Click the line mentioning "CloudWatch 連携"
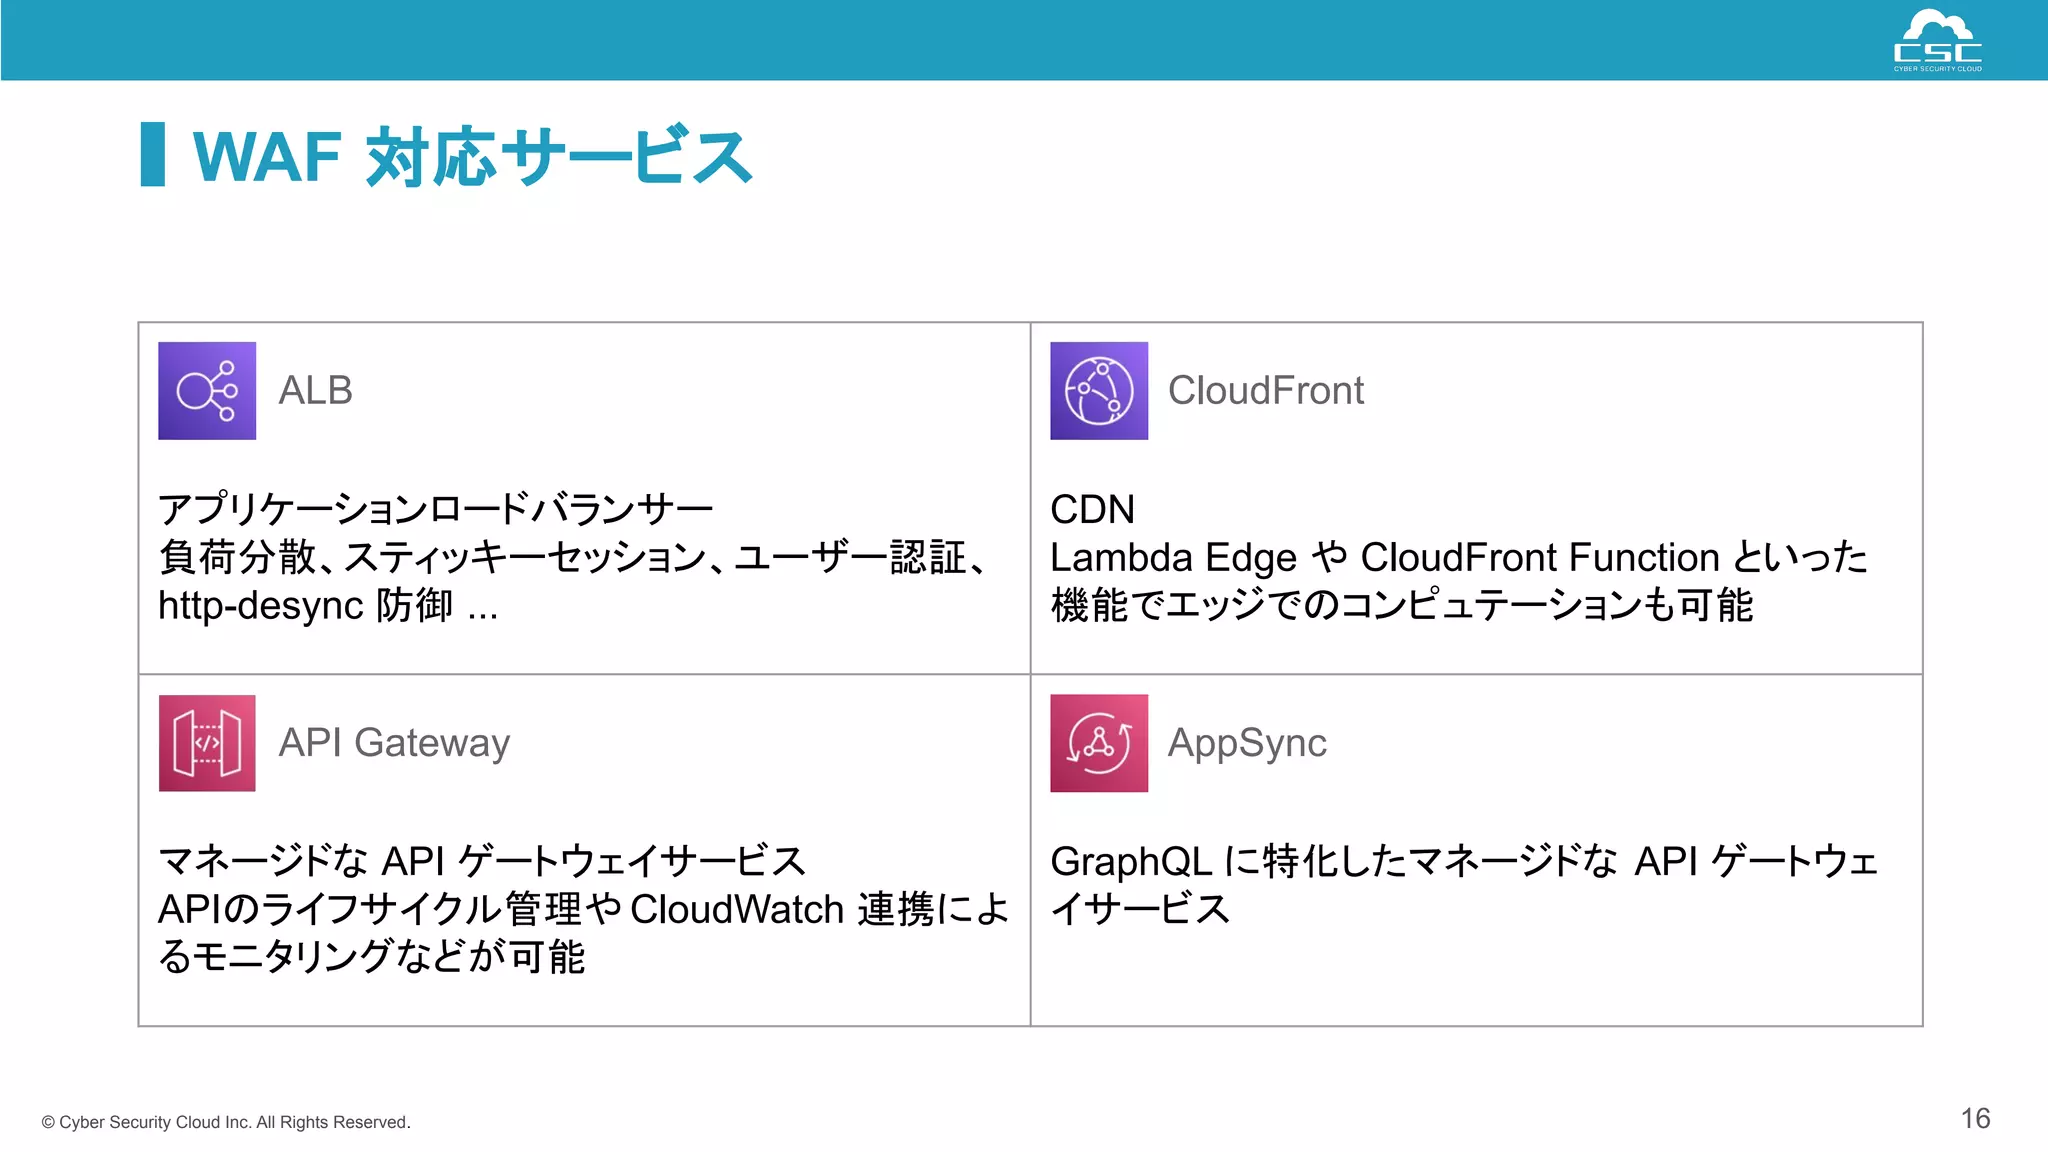Screen dimensions: 2048x1152 click(x=584, y=909)
